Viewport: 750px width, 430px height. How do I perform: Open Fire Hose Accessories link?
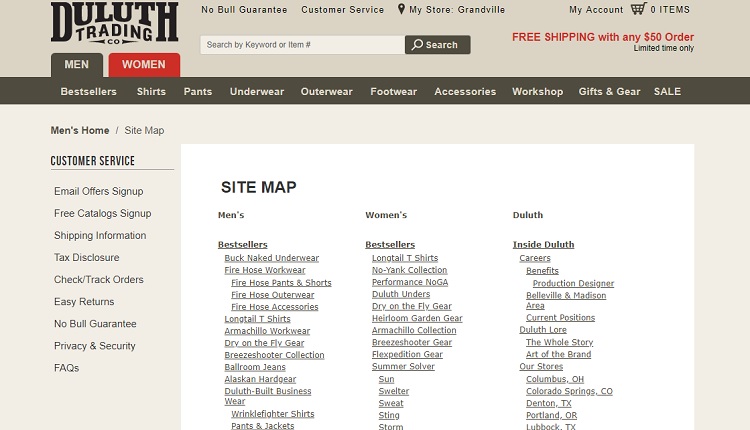tap(275, 307)
